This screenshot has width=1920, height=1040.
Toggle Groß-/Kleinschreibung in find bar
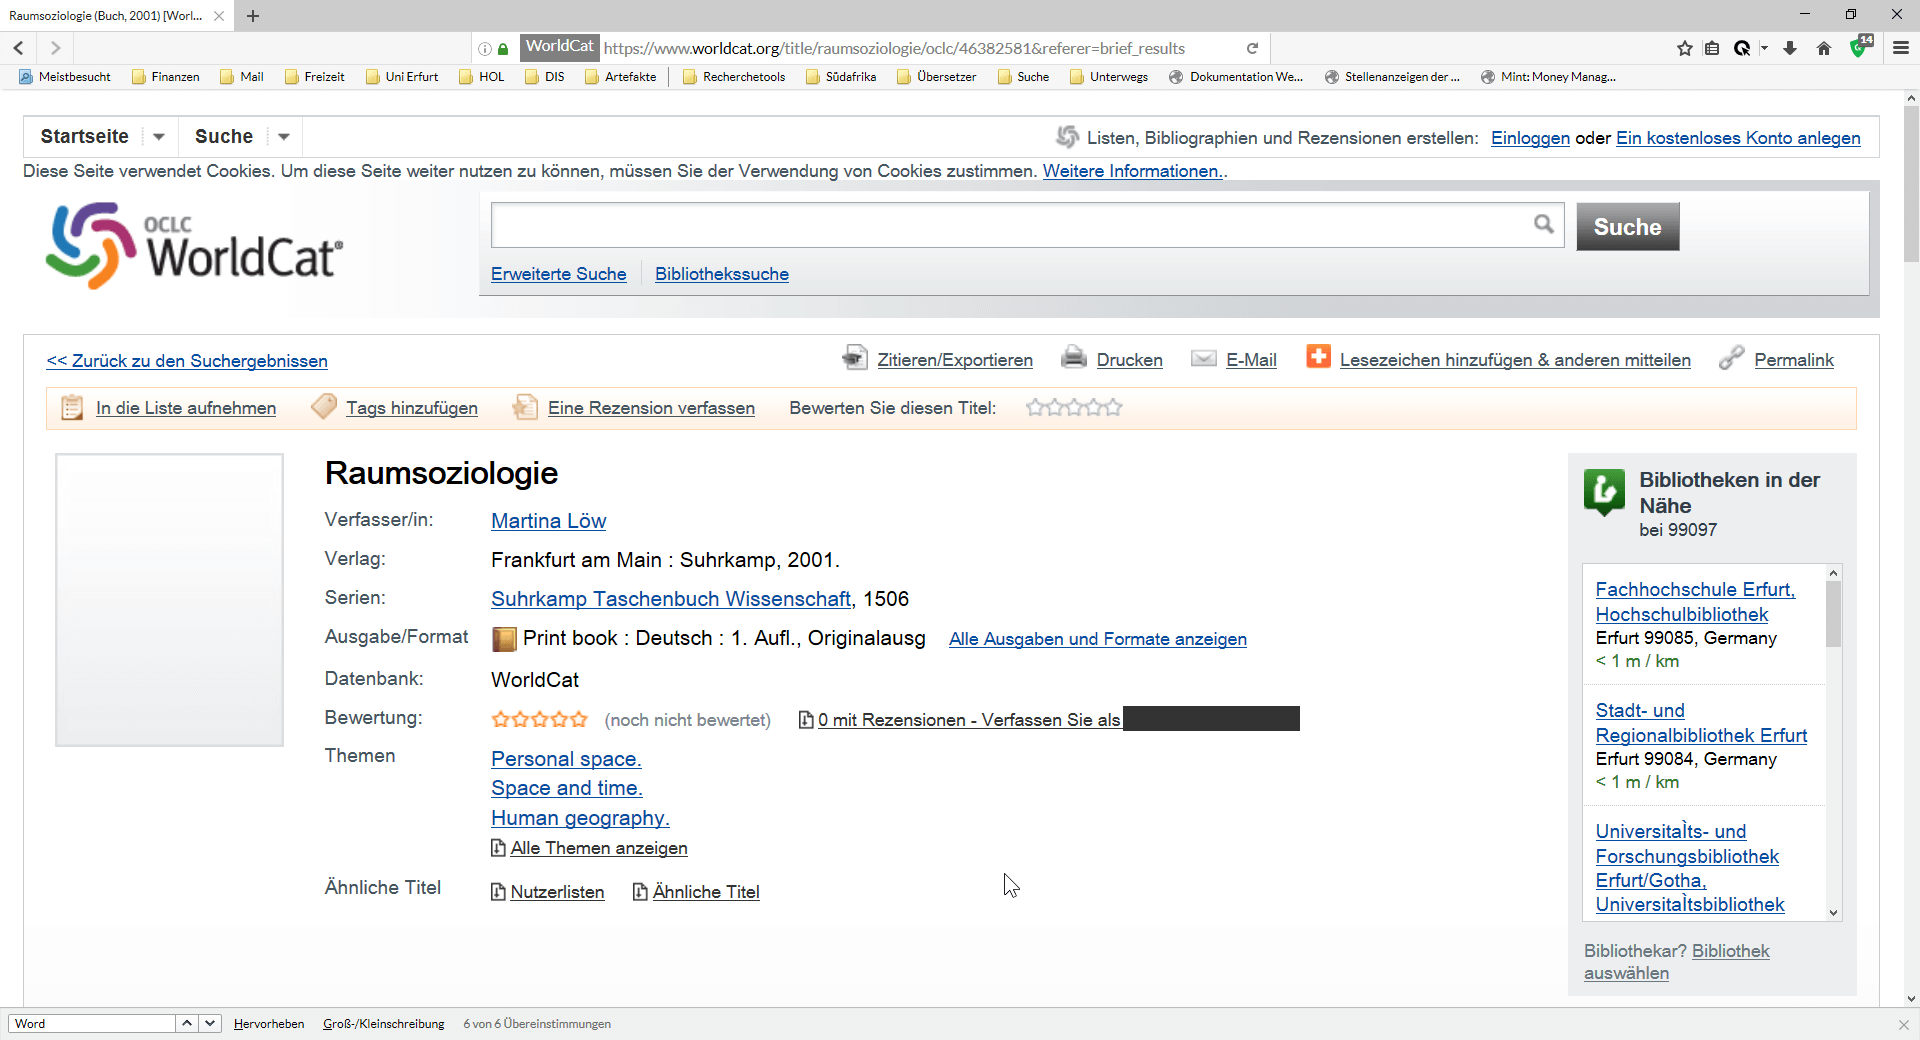tap(384, 1023)
